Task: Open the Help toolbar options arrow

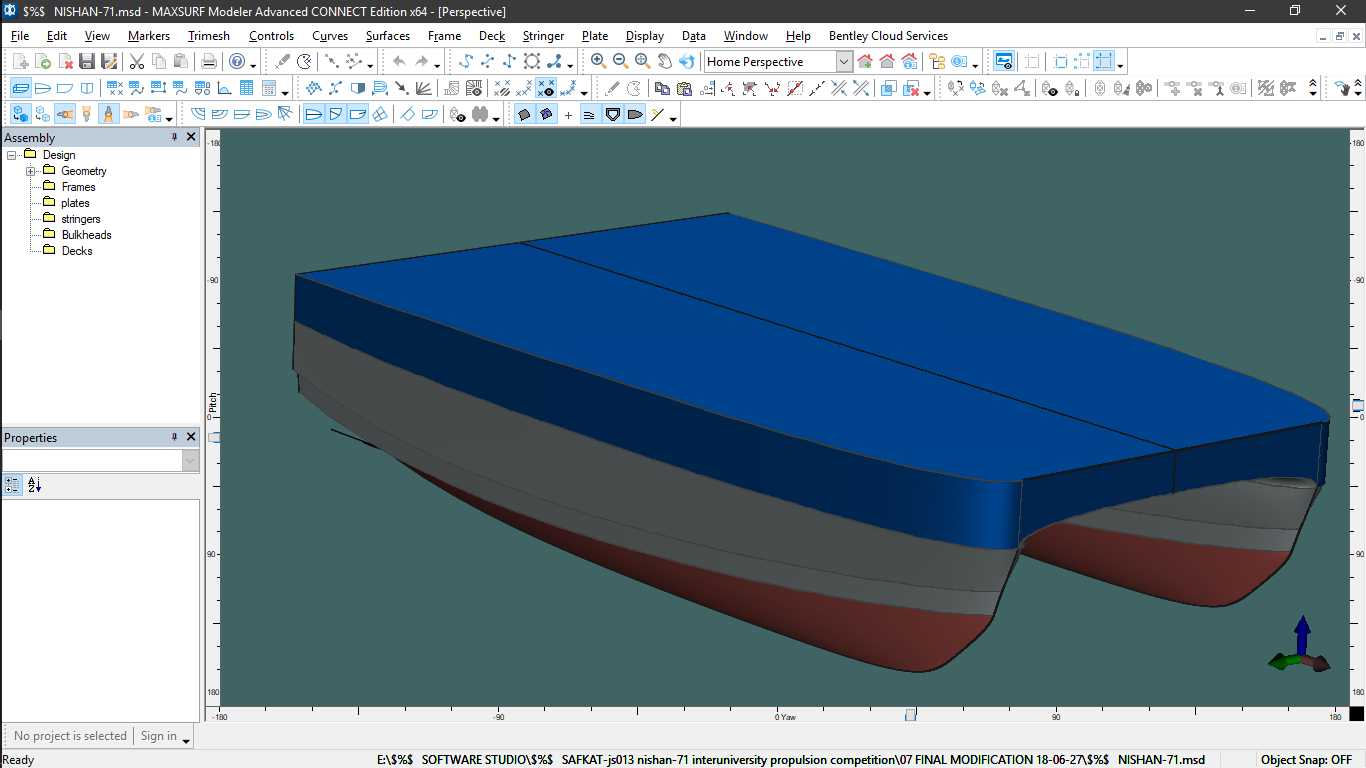Action: (253, 64)
